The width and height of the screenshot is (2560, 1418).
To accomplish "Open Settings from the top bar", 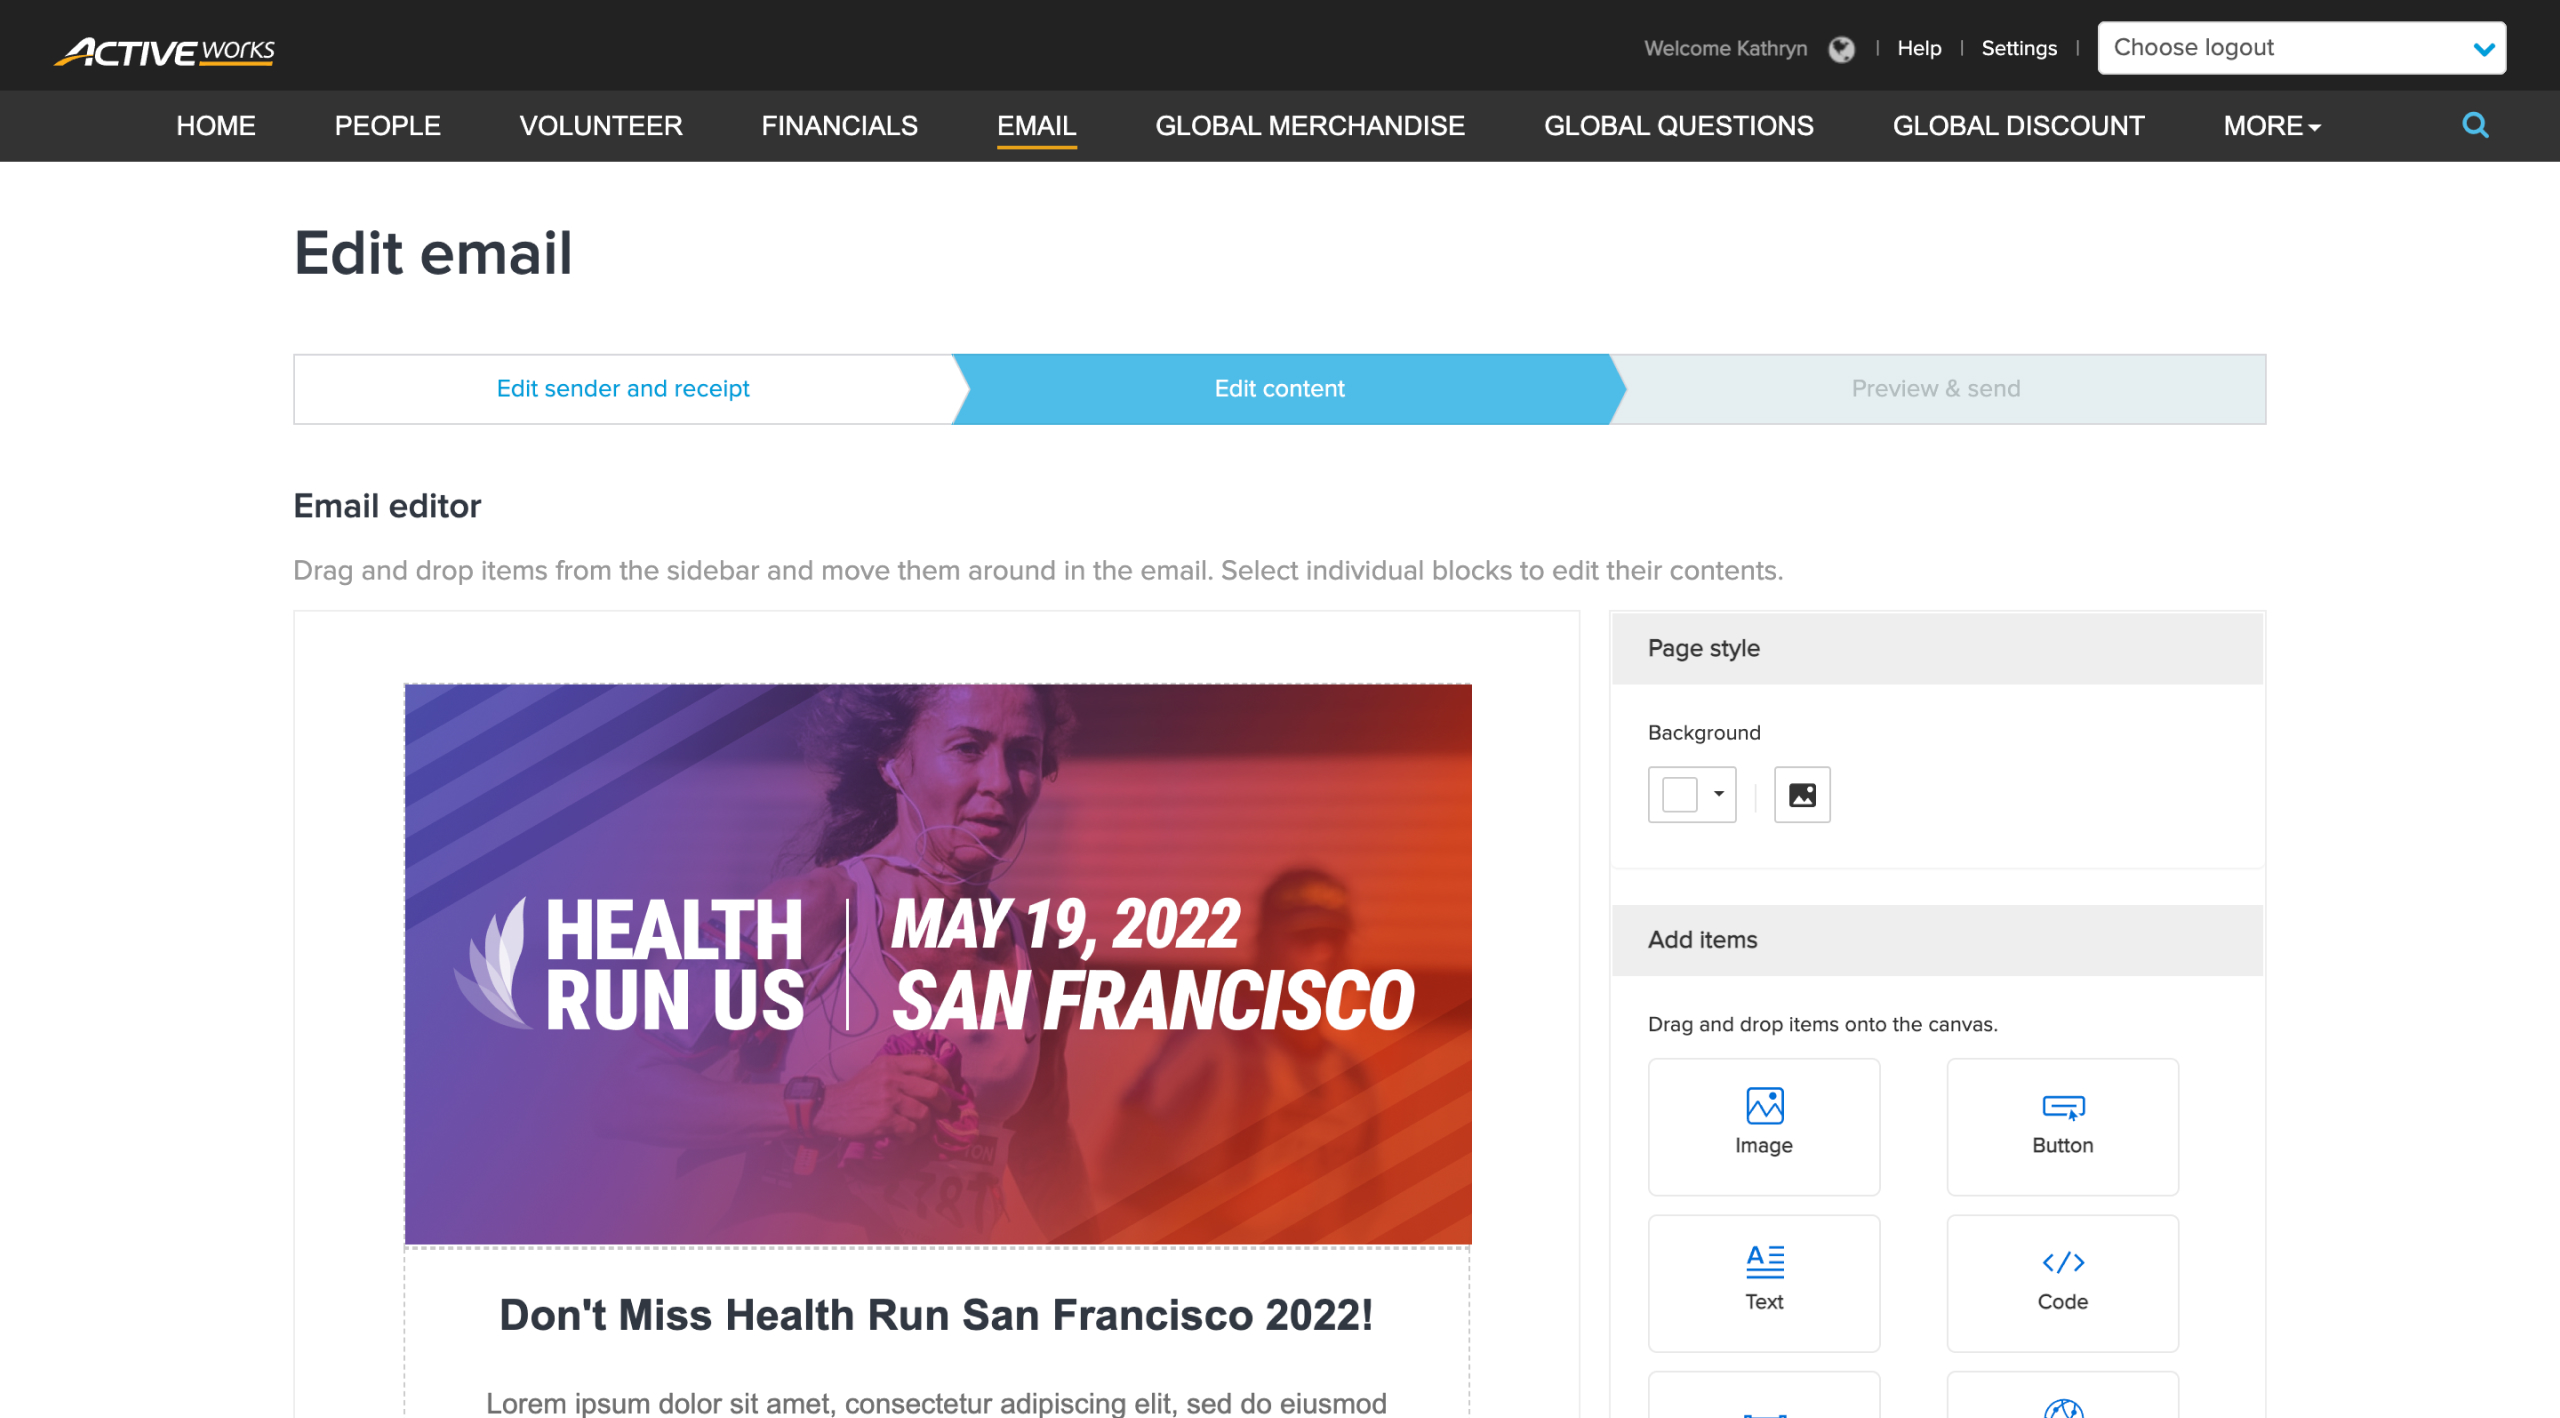I will click(x=2019, y=48).
